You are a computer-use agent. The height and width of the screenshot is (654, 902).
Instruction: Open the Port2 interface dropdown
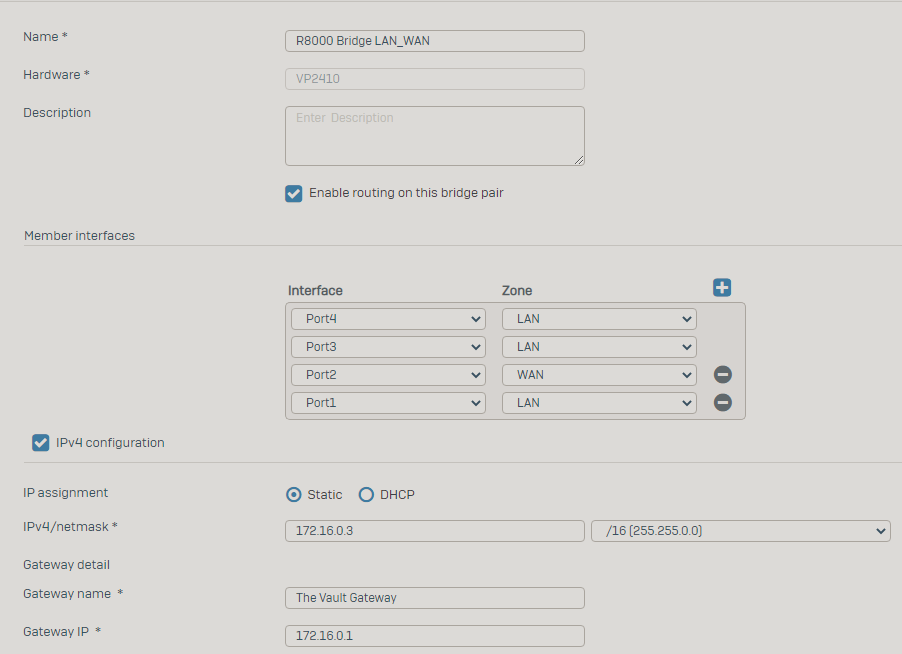coord(388,375)
